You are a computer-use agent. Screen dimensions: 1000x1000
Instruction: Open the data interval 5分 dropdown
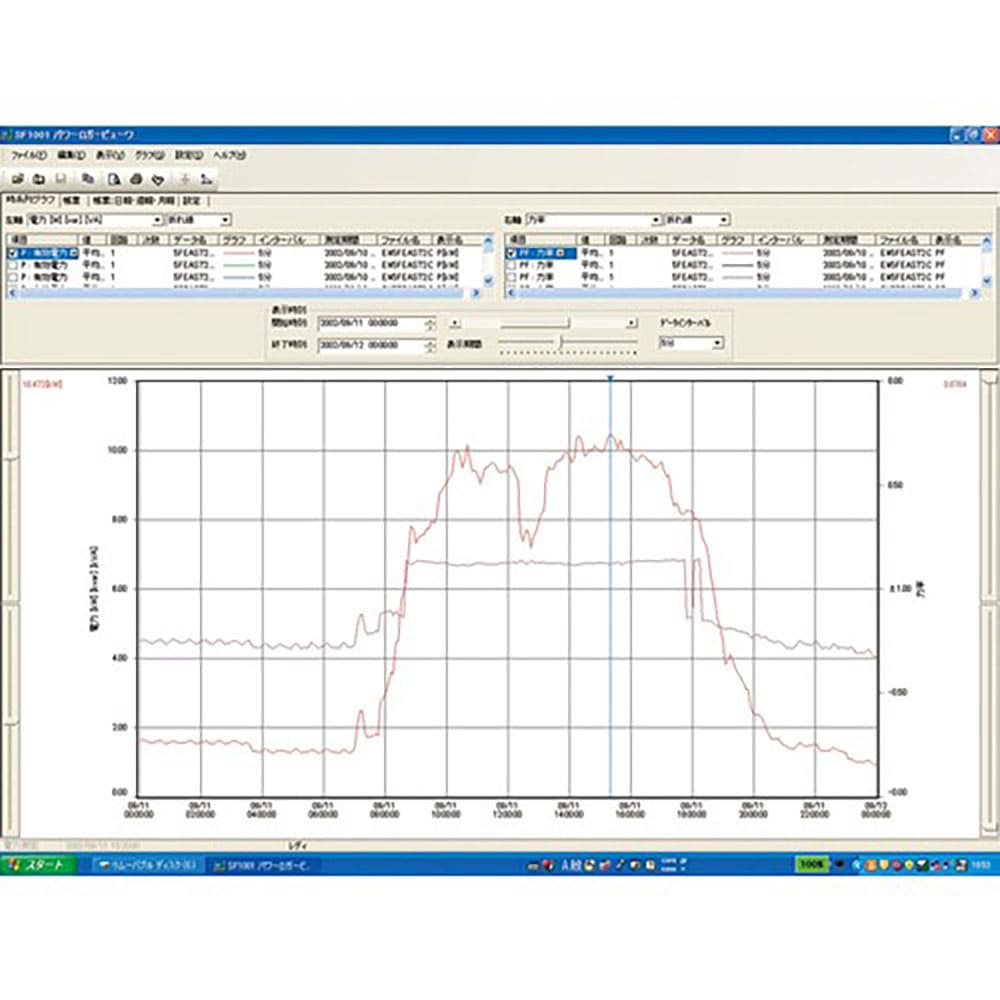click(x=718, y=343)
